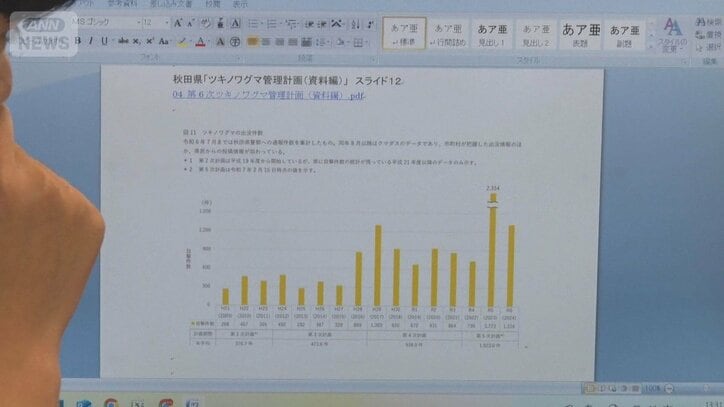Apply subscript formatting

[136, 42]
